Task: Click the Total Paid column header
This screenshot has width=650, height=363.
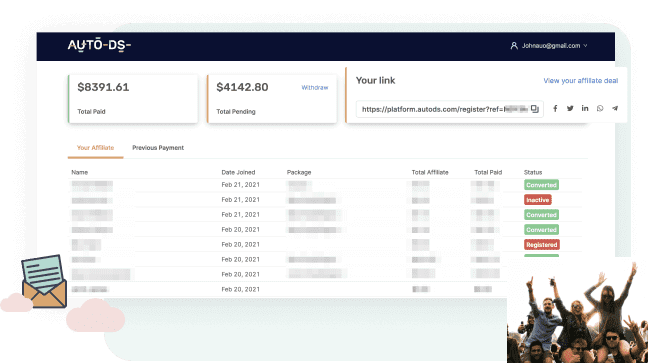Action: click(488, 172)
